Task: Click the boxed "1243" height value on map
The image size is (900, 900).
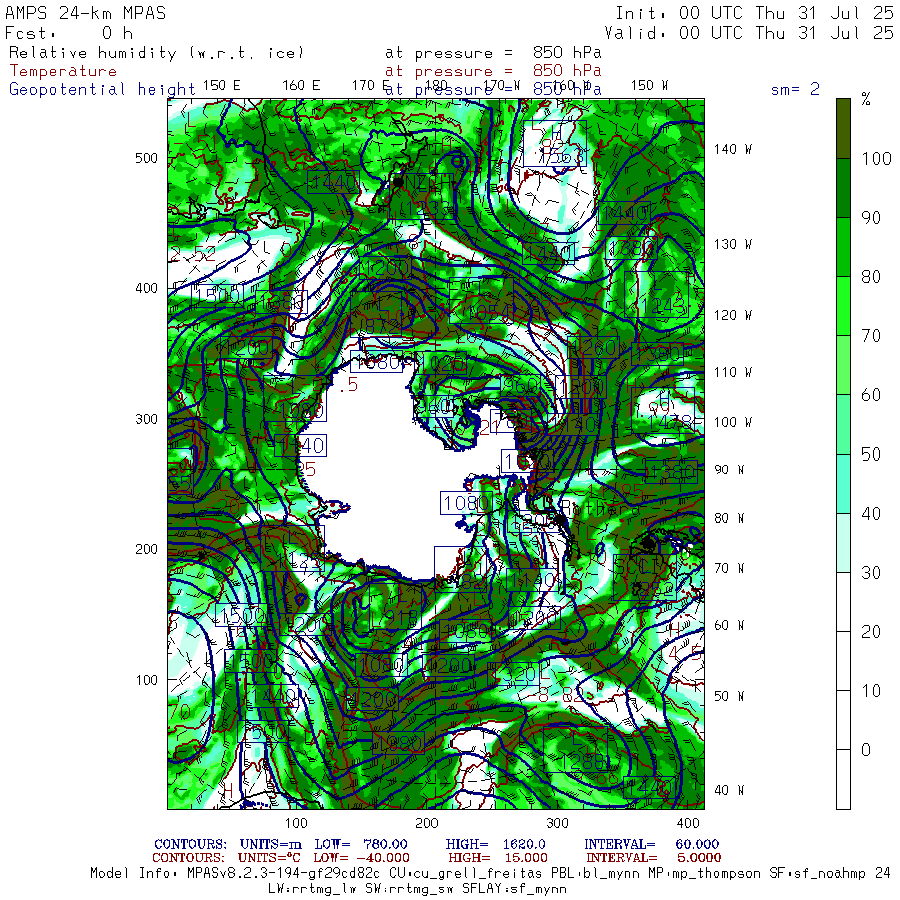Action: tap(664, 305)
